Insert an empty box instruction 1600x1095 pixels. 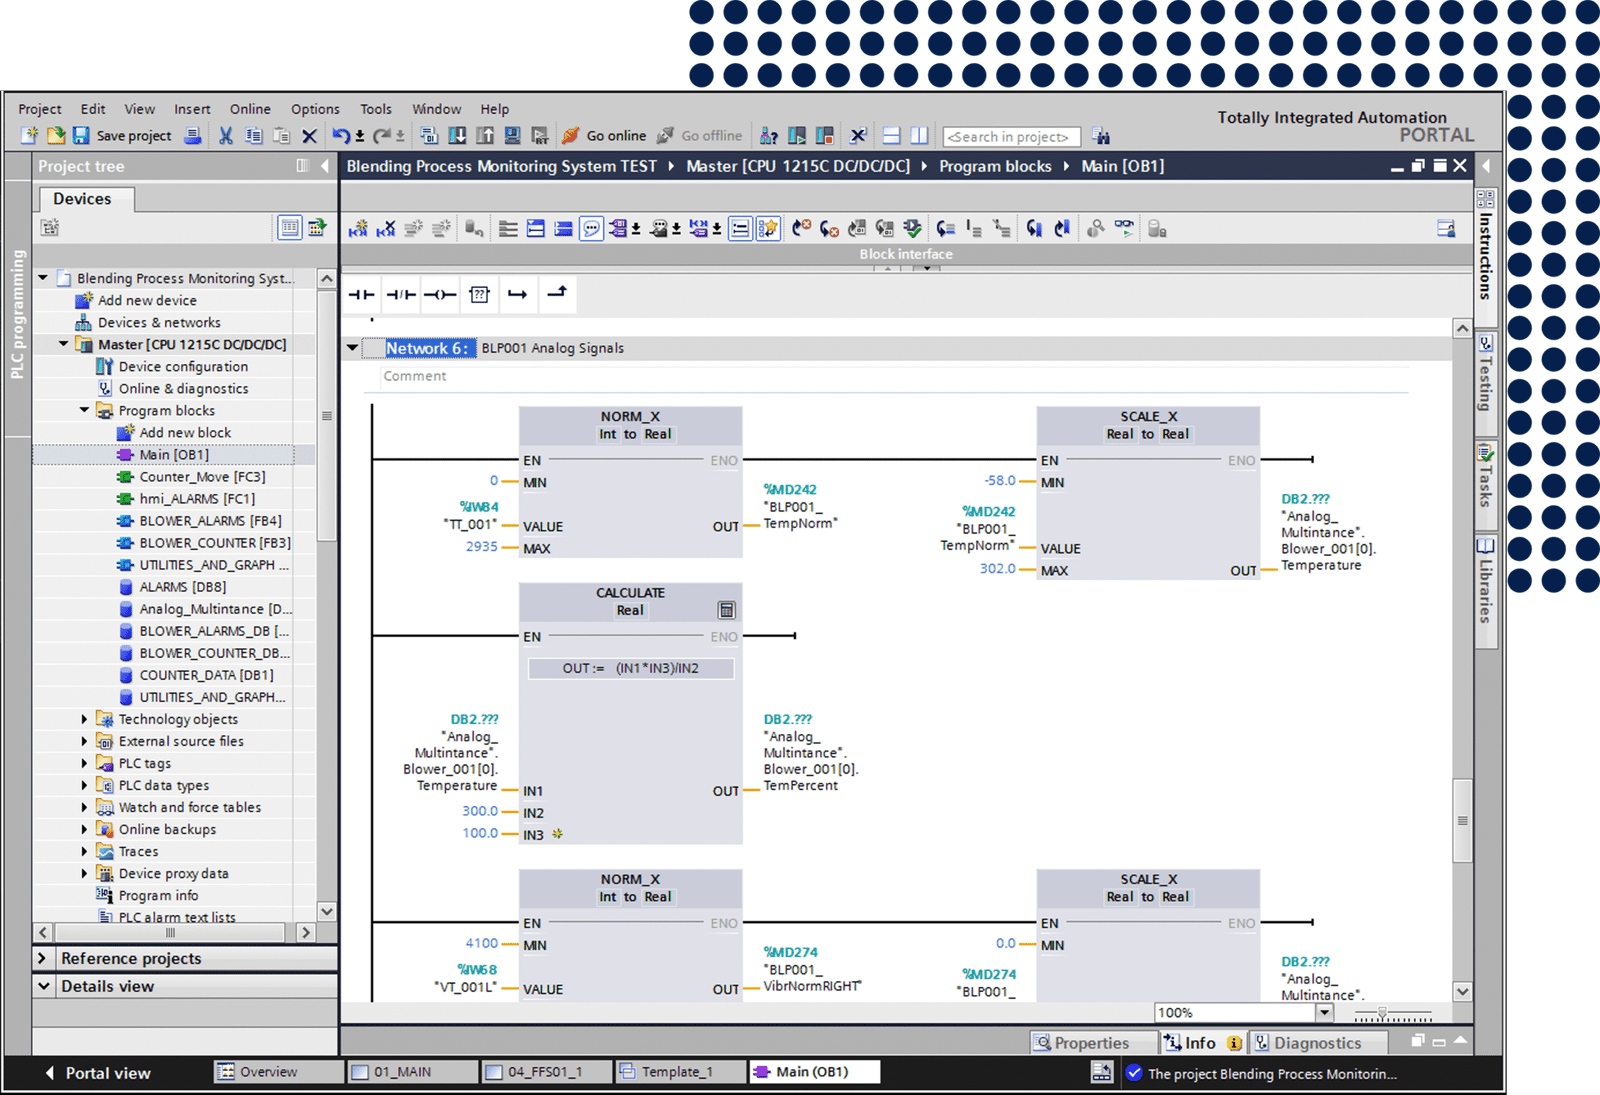click(480, 294)
